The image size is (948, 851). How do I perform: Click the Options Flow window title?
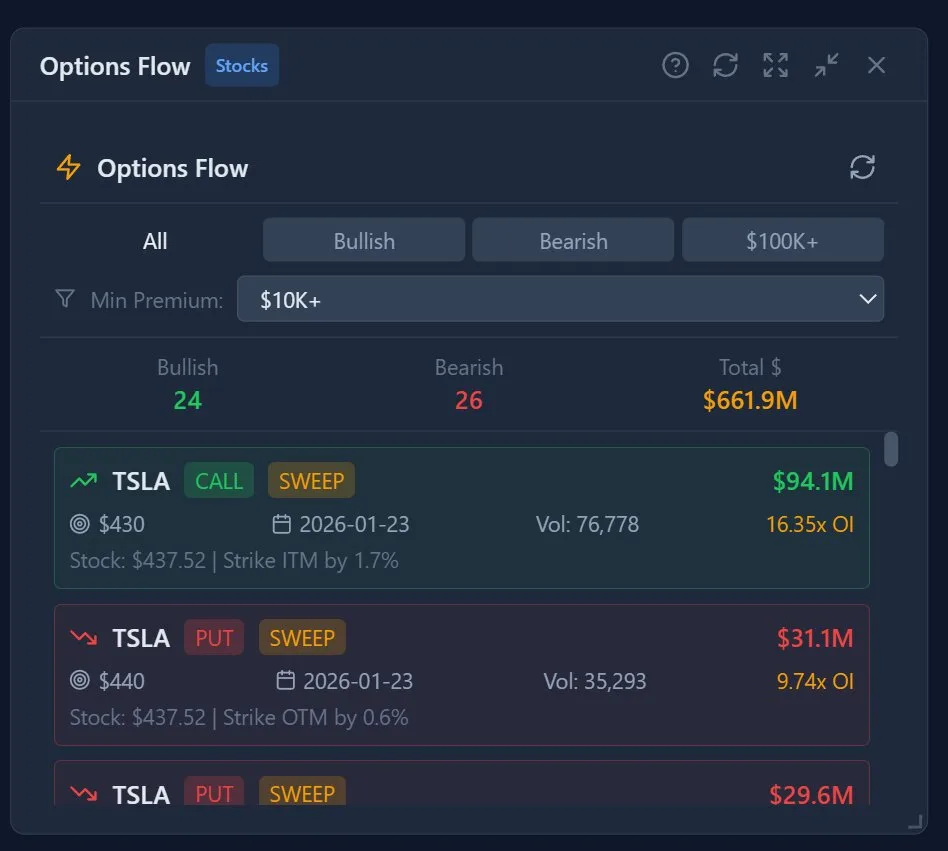click(x=115, y=66)
